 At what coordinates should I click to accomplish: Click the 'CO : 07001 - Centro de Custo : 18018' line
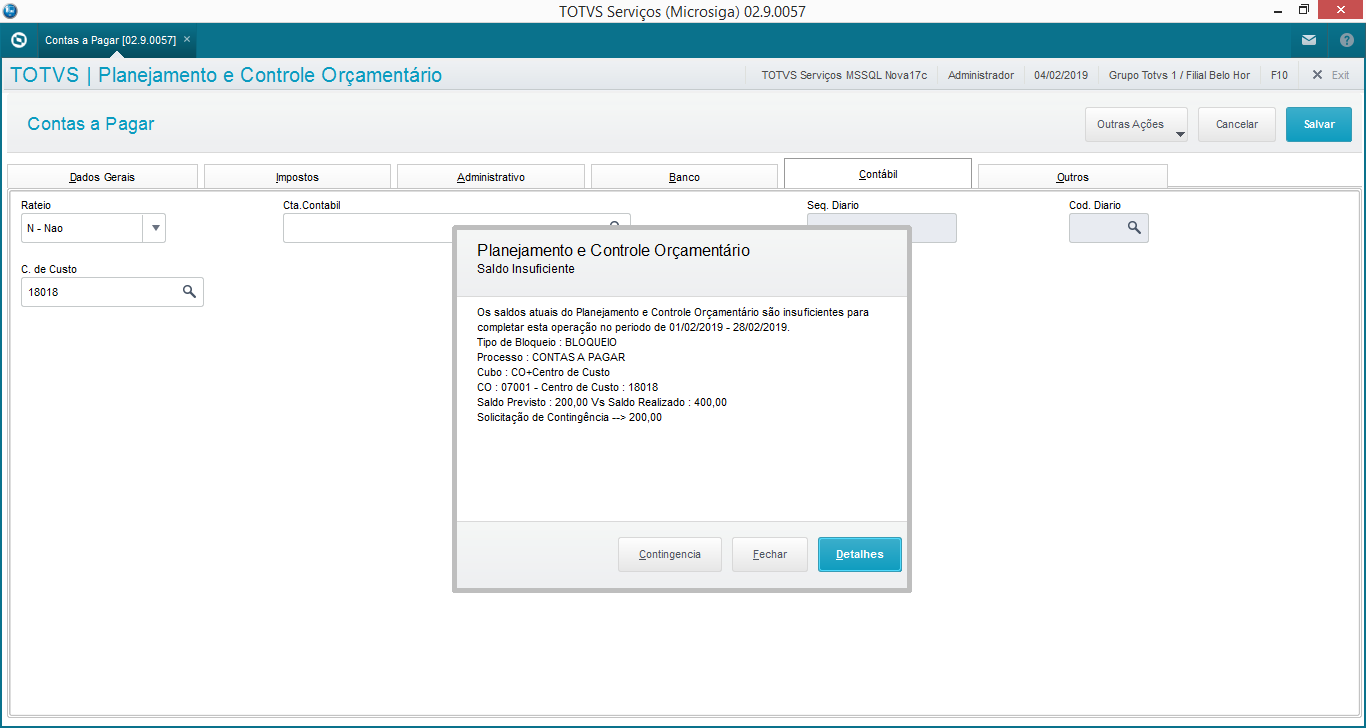point(568,387)
